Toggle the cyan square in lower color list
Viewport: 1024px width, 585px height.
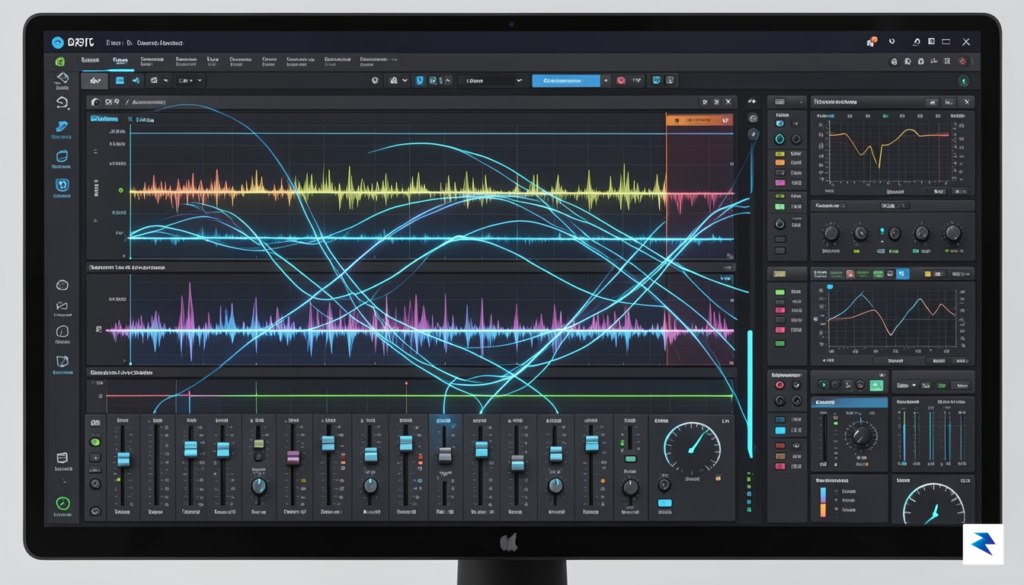[780, 431]
